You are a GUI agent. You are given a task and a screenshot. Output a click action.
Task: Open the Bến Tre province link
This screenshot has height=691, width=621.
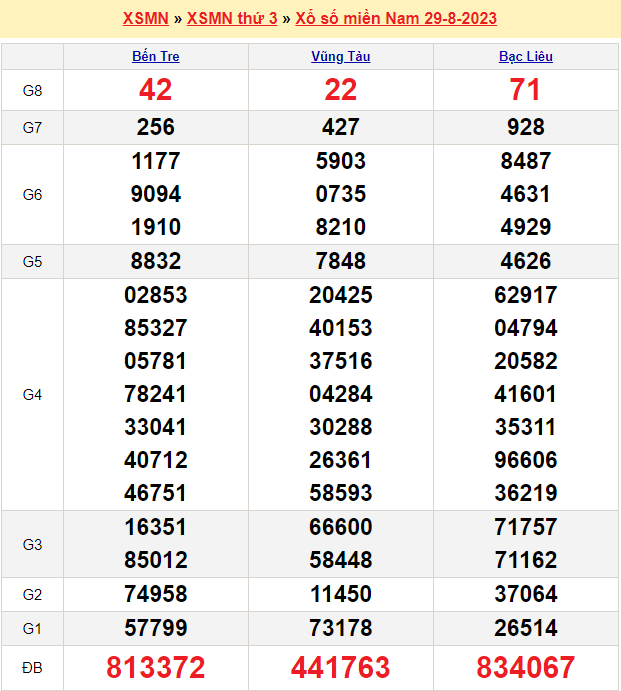click(156, 56)
